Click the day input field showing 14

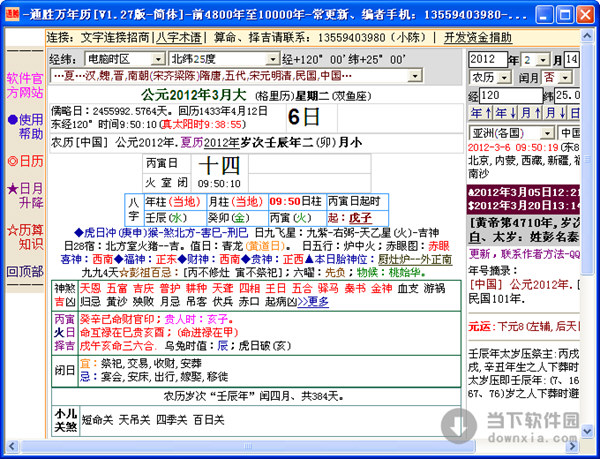[x=572, y=59]
